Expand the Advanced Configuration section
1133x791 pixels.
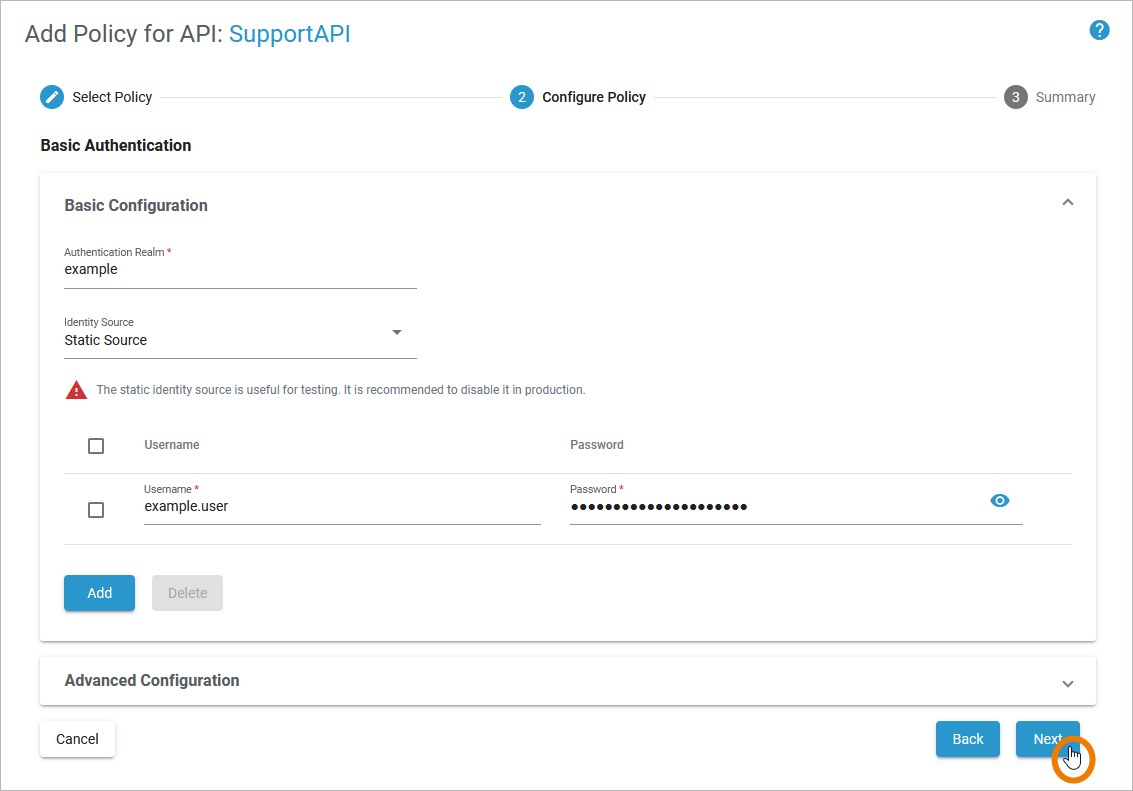[1067, 683]
